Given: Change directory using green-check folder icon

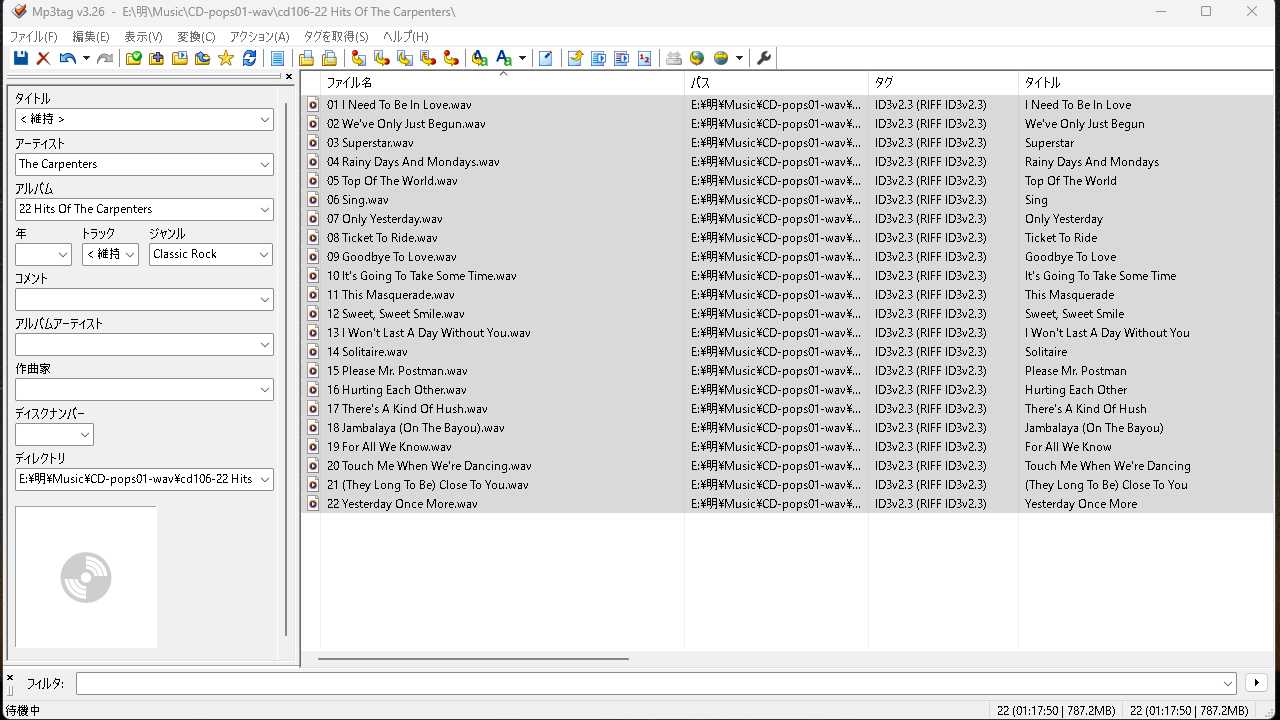Looking at the screenshot, I should [x=134, y=58].
